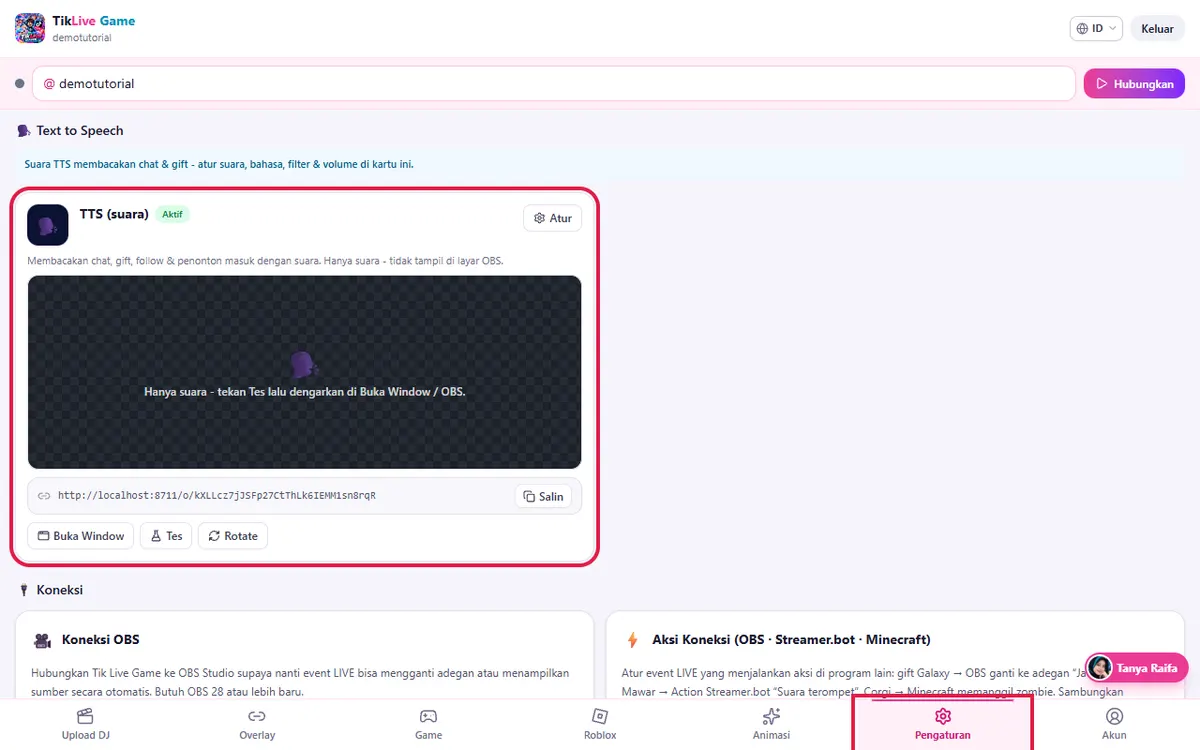The width and height of the screenshot is (1200, 750).
Task: Click the TikLive Game logo icon
Action: click(30, 28)
